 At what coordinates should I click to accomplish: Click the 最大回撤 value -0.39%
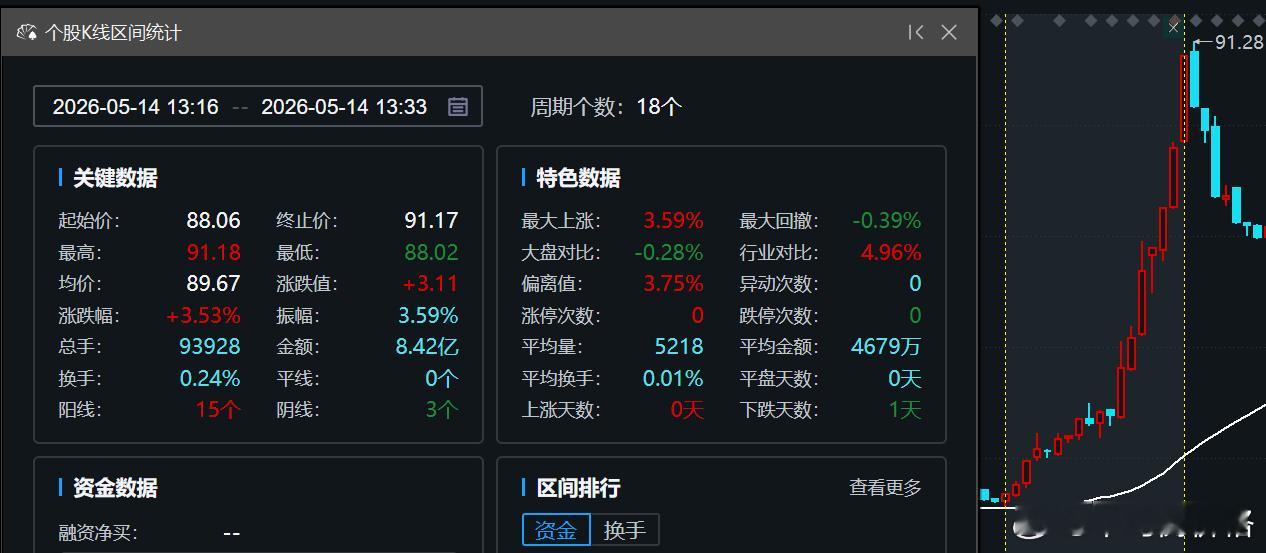point(887,221)
